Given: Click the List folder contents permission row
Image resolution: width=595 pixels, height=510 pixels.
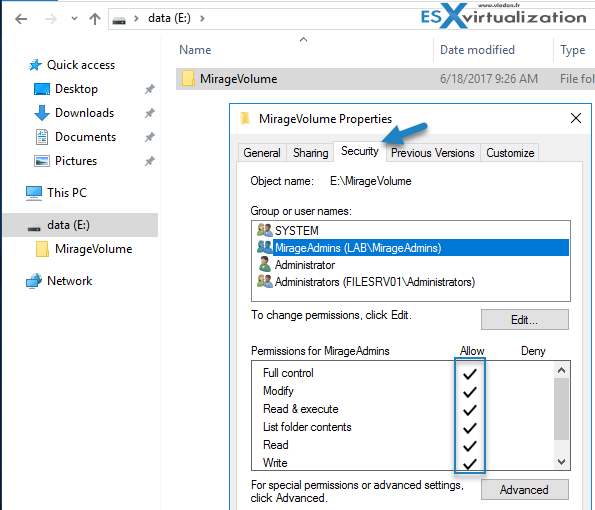Looking at the screenshot, I should click(402, 427).
